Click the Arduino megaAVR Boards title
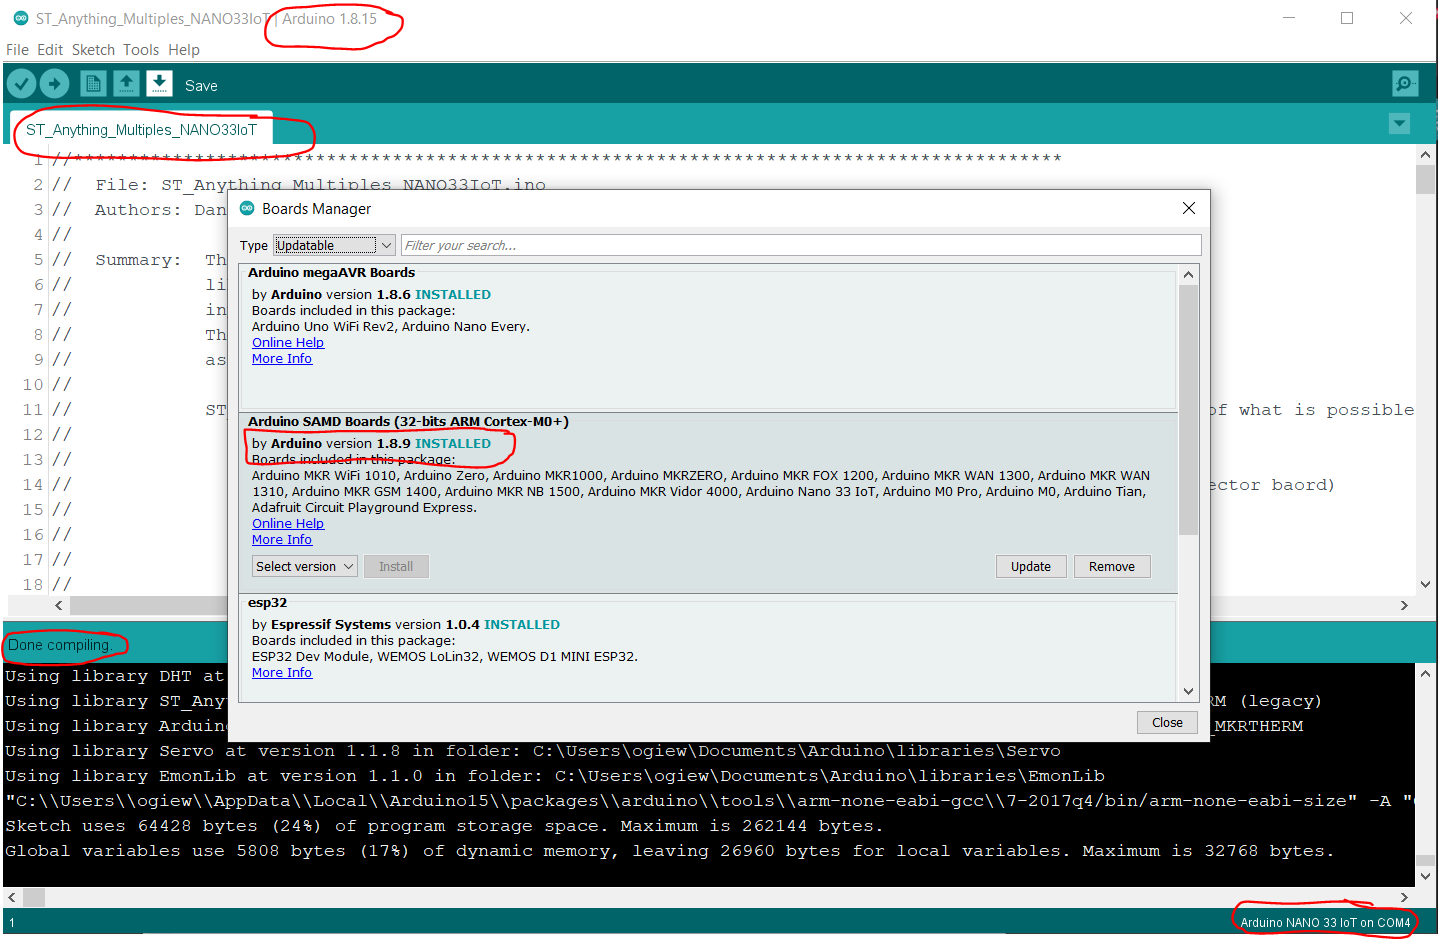 331,272
